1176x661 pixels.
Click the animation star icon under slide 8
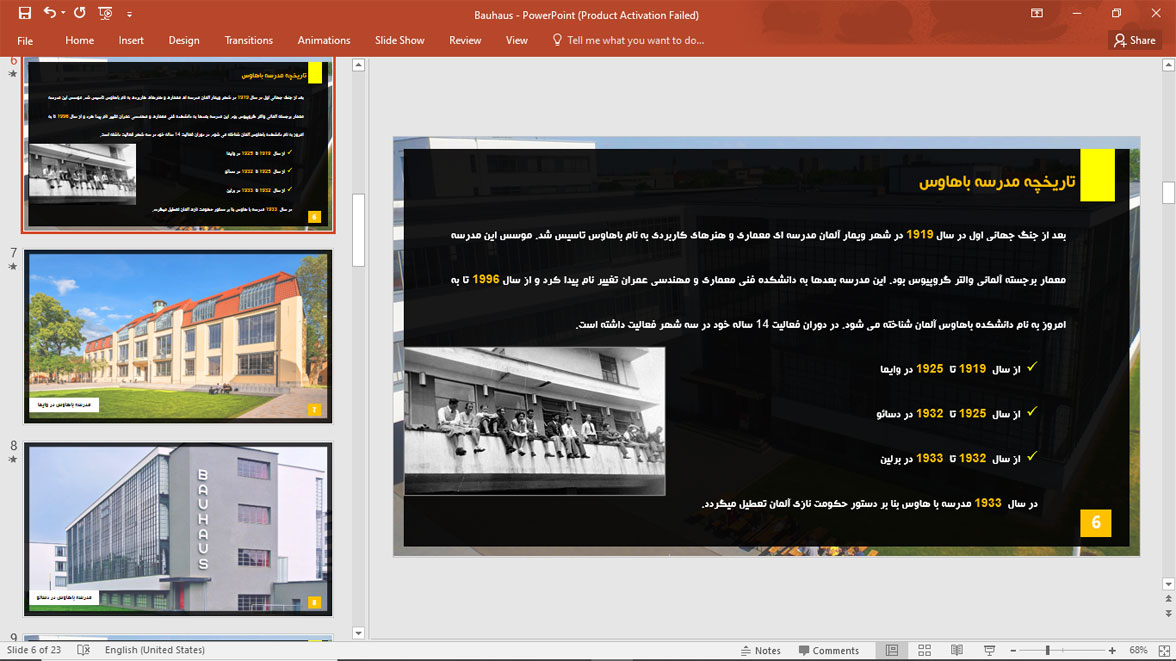coord(13,459)
